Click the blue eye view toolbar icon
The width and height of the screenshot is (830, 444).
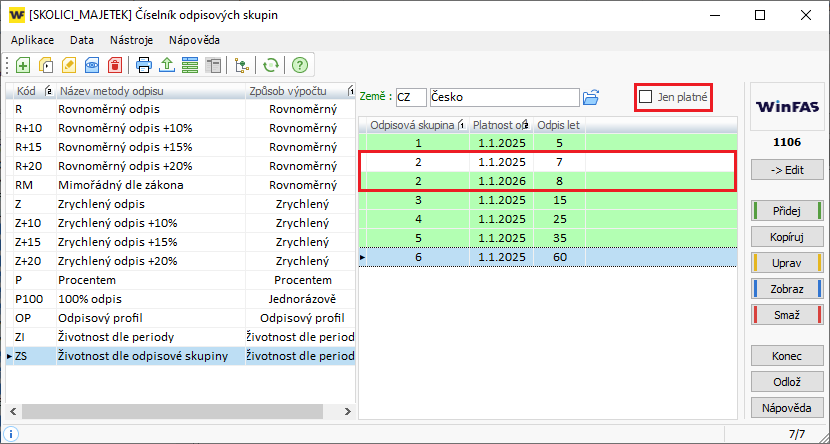(92, 65)
